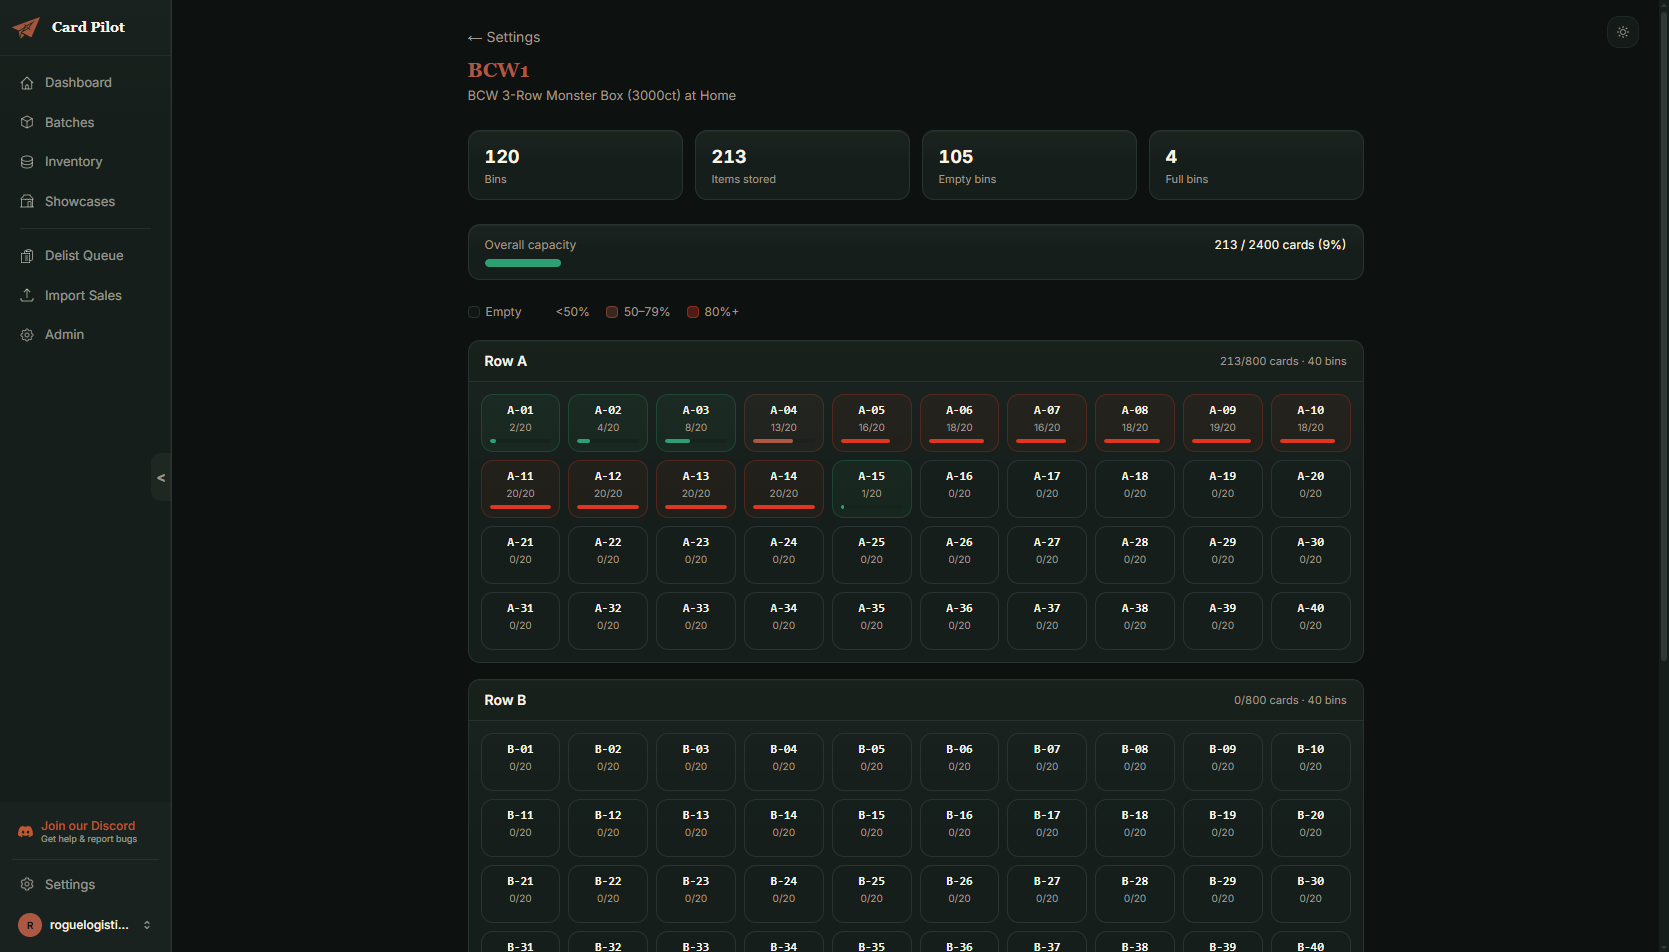This screenshot has height=952, width=1669.
Task: Select empty bin B-05
Action: [871, 761]
